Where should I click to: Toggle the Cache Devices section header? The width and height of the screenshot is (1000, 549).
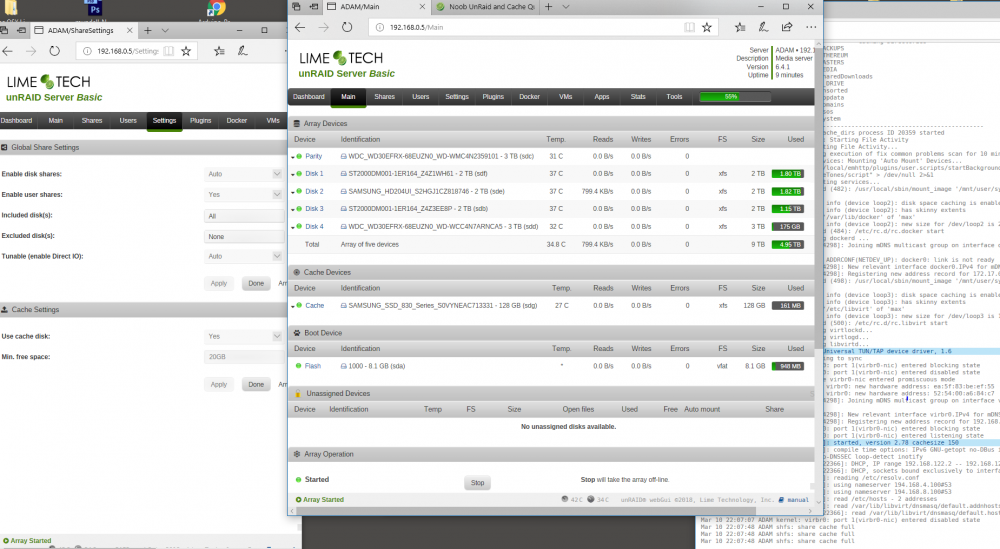[x=552, y=272]
